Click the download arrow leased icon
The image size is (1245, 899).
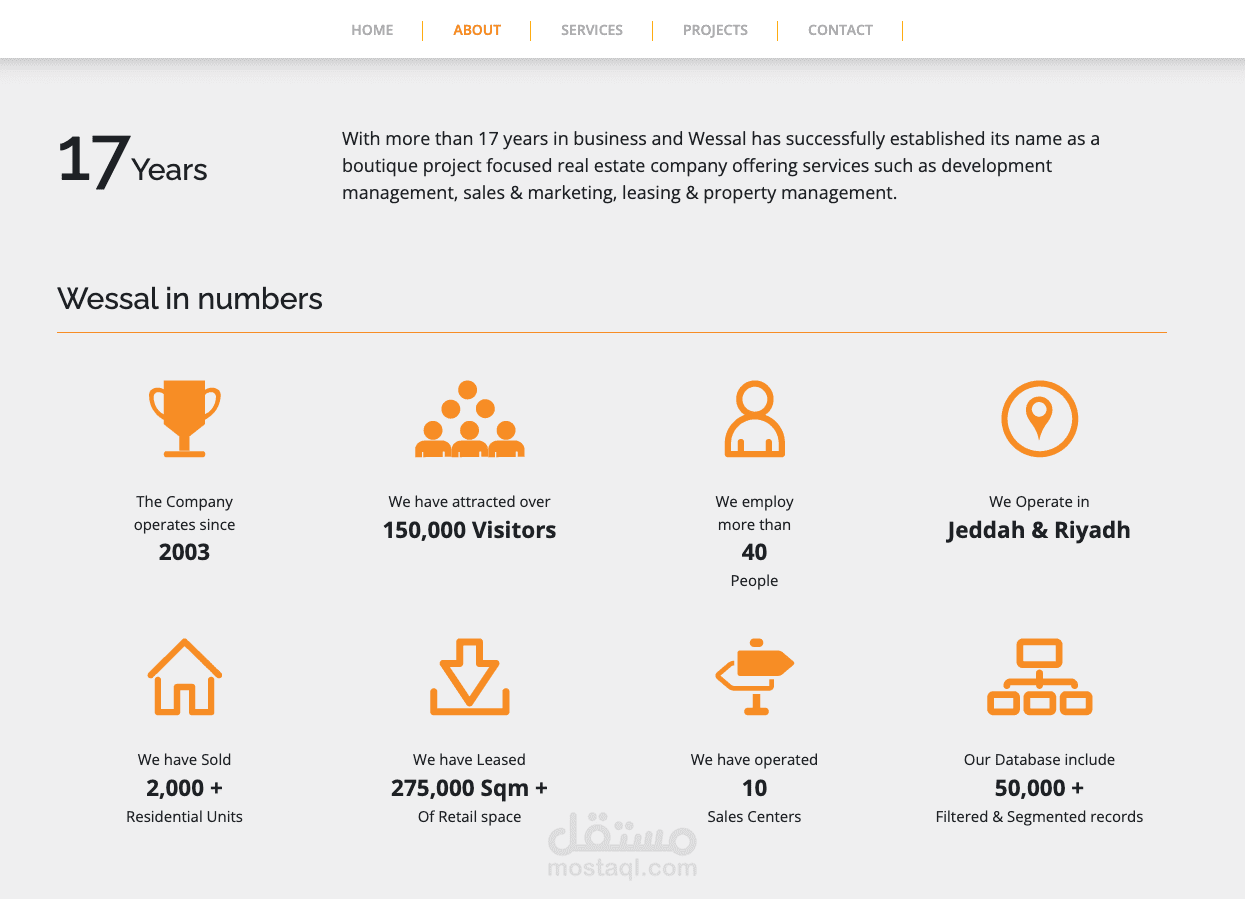click(x=470, y=677)
